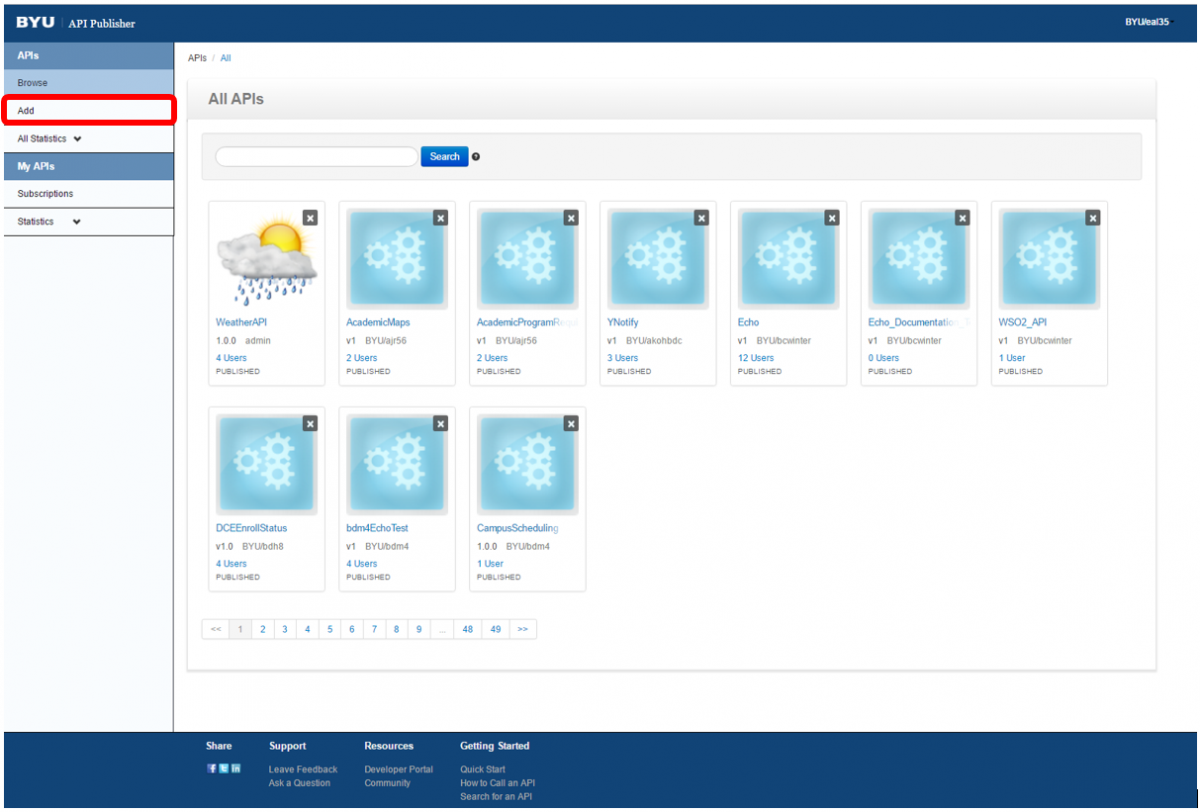The height and width of the screenshot is (812, 1200).
Task: Jump to page 49 in pagination
Action: click(495, 629)
